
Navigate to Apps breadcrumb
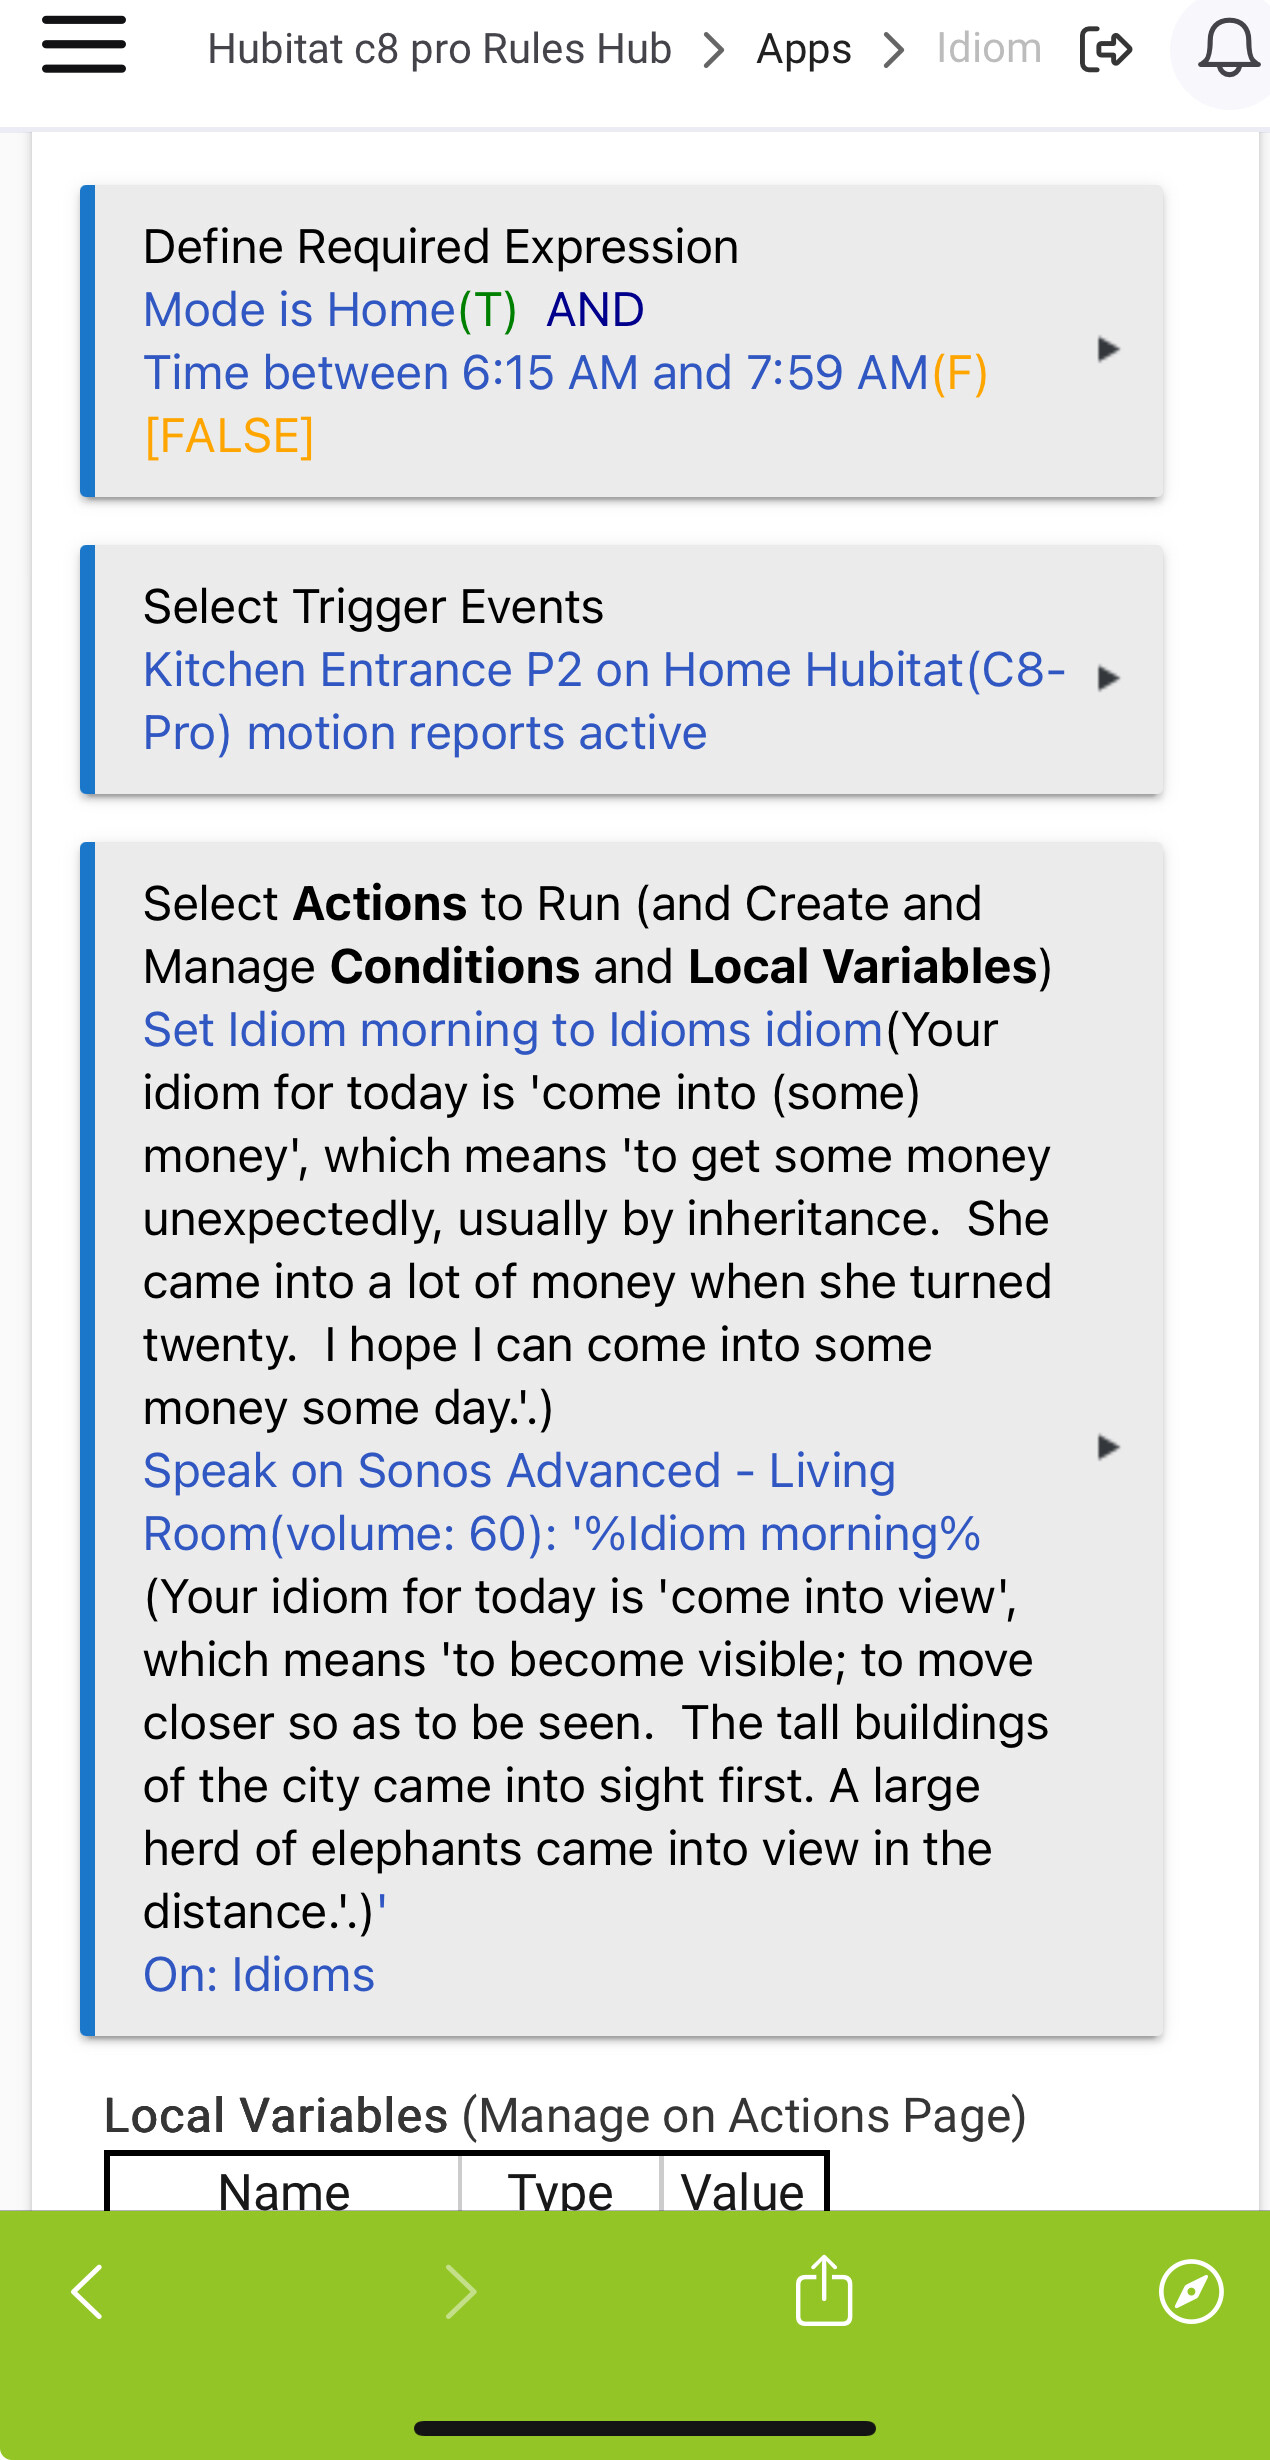coord(804,49)
